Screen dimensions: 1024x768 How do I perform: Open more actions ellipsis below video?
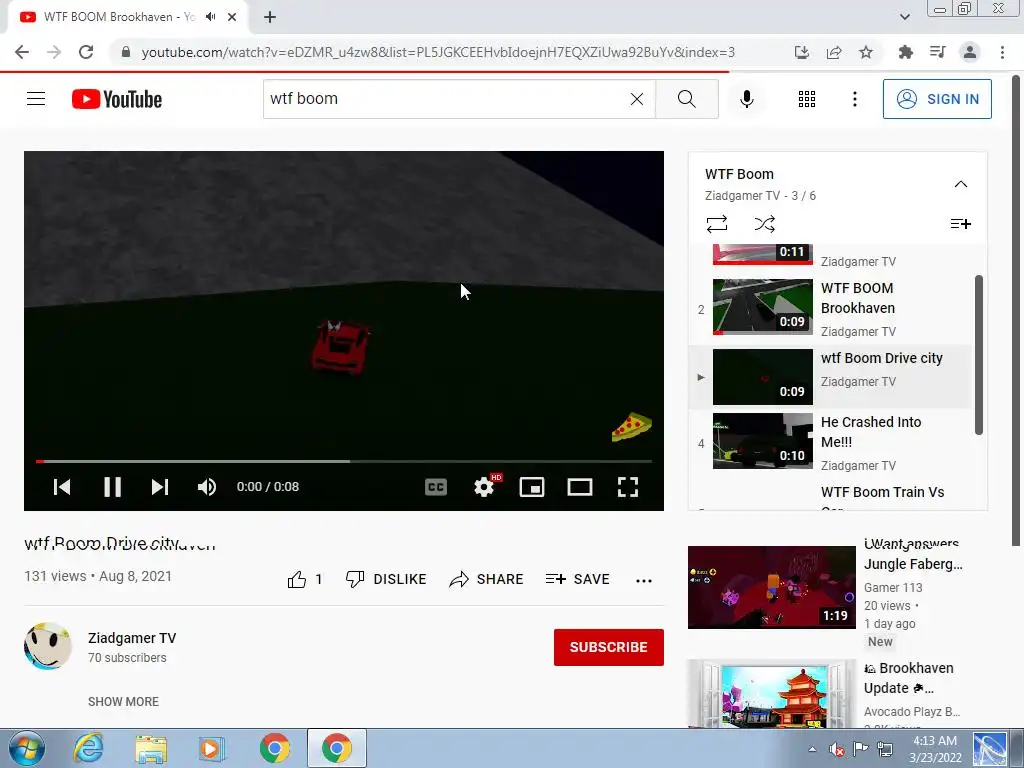point(644,580)
